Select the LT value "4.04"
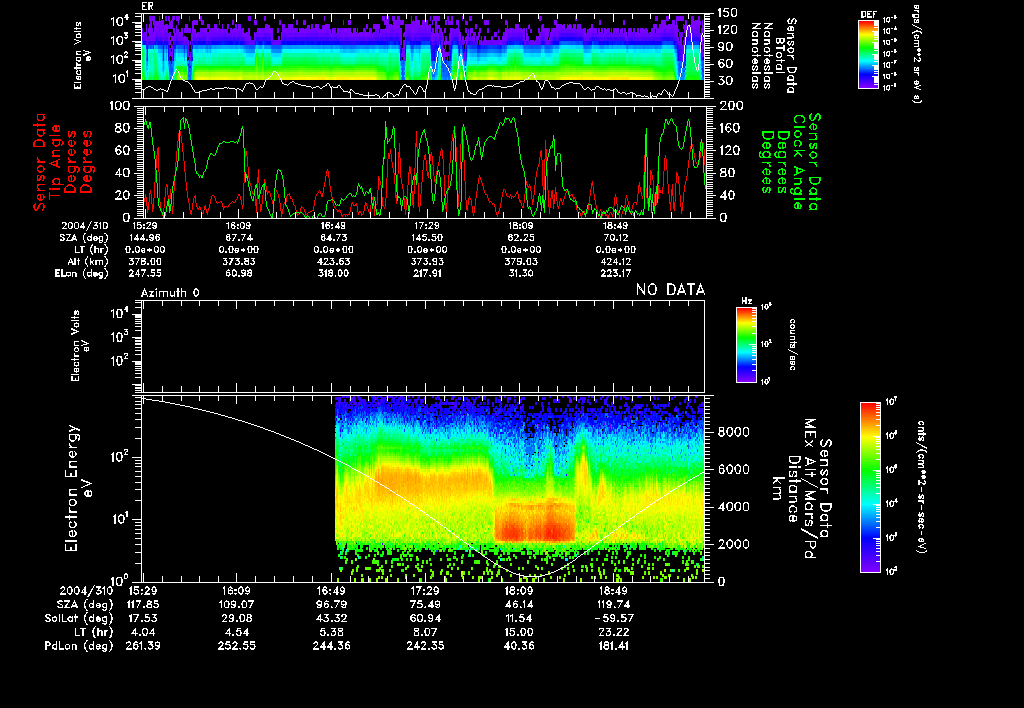 (x=143, y=632)
